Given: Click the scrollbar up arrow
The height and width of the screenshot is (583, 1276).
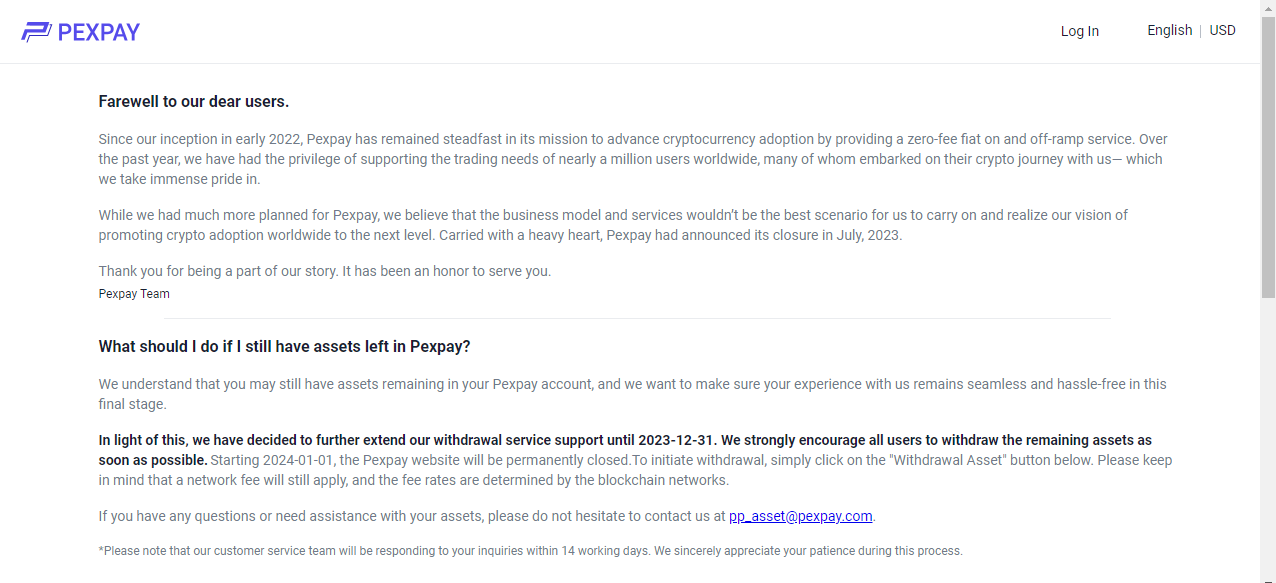Looking at the screenshot, I should (x=1268, y=8).
